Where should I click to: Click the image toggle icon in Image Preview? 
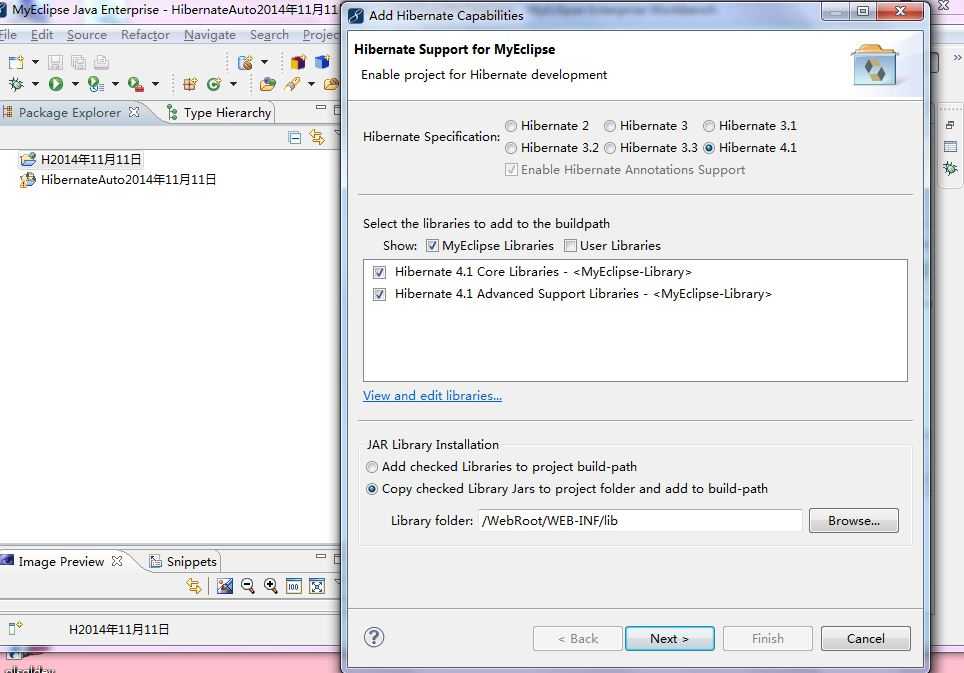click(x=225, y=586)
